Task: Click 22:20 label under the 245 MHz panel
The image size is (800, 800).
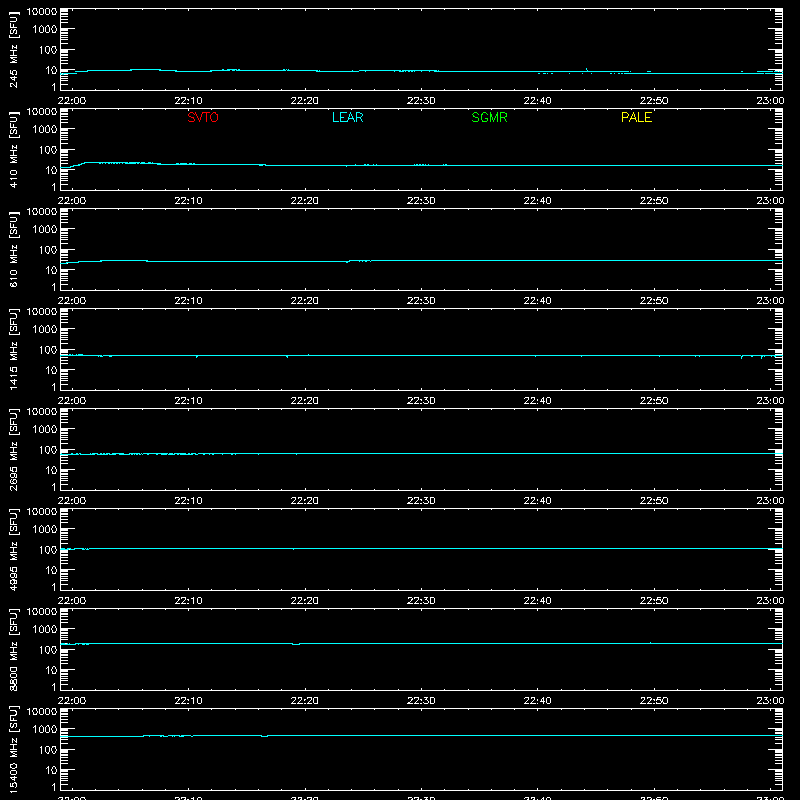Action: pos(305,101)
